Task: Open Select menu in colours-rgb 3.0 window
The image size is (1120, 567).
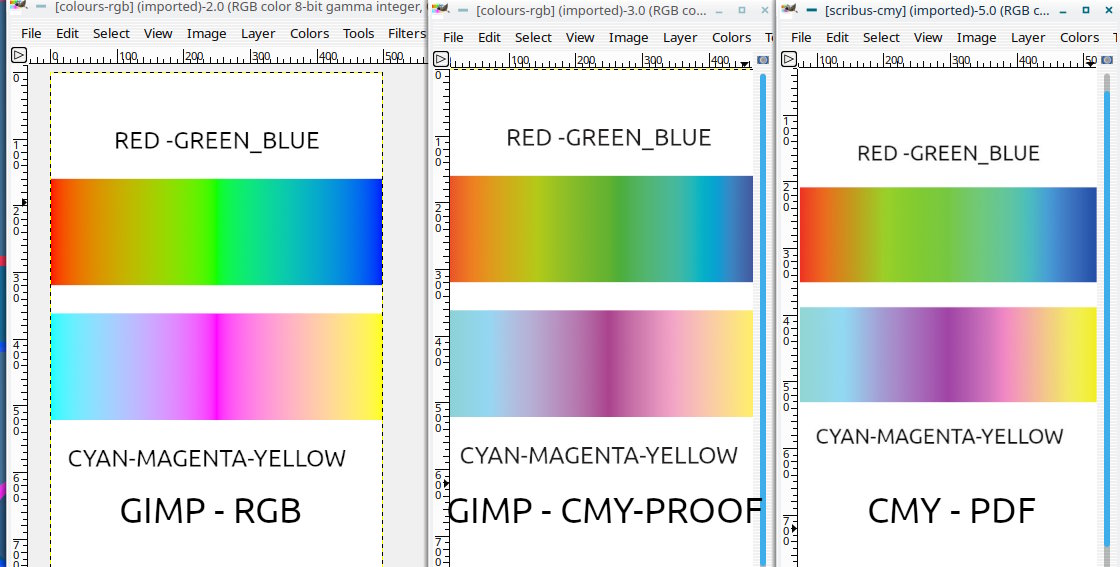Action: coord(533,37)
